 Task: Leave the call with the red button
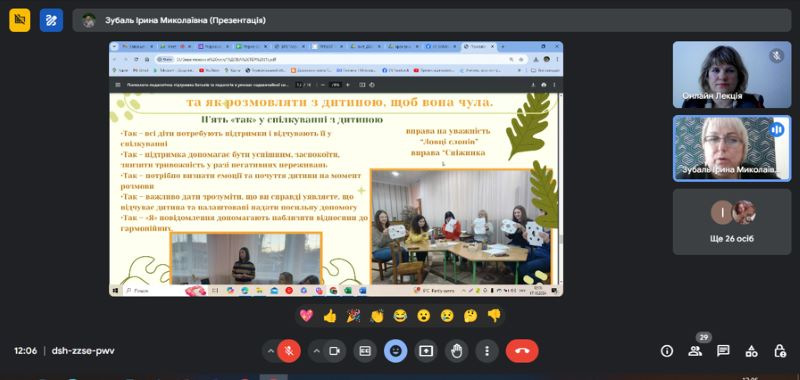coord(522,351)
